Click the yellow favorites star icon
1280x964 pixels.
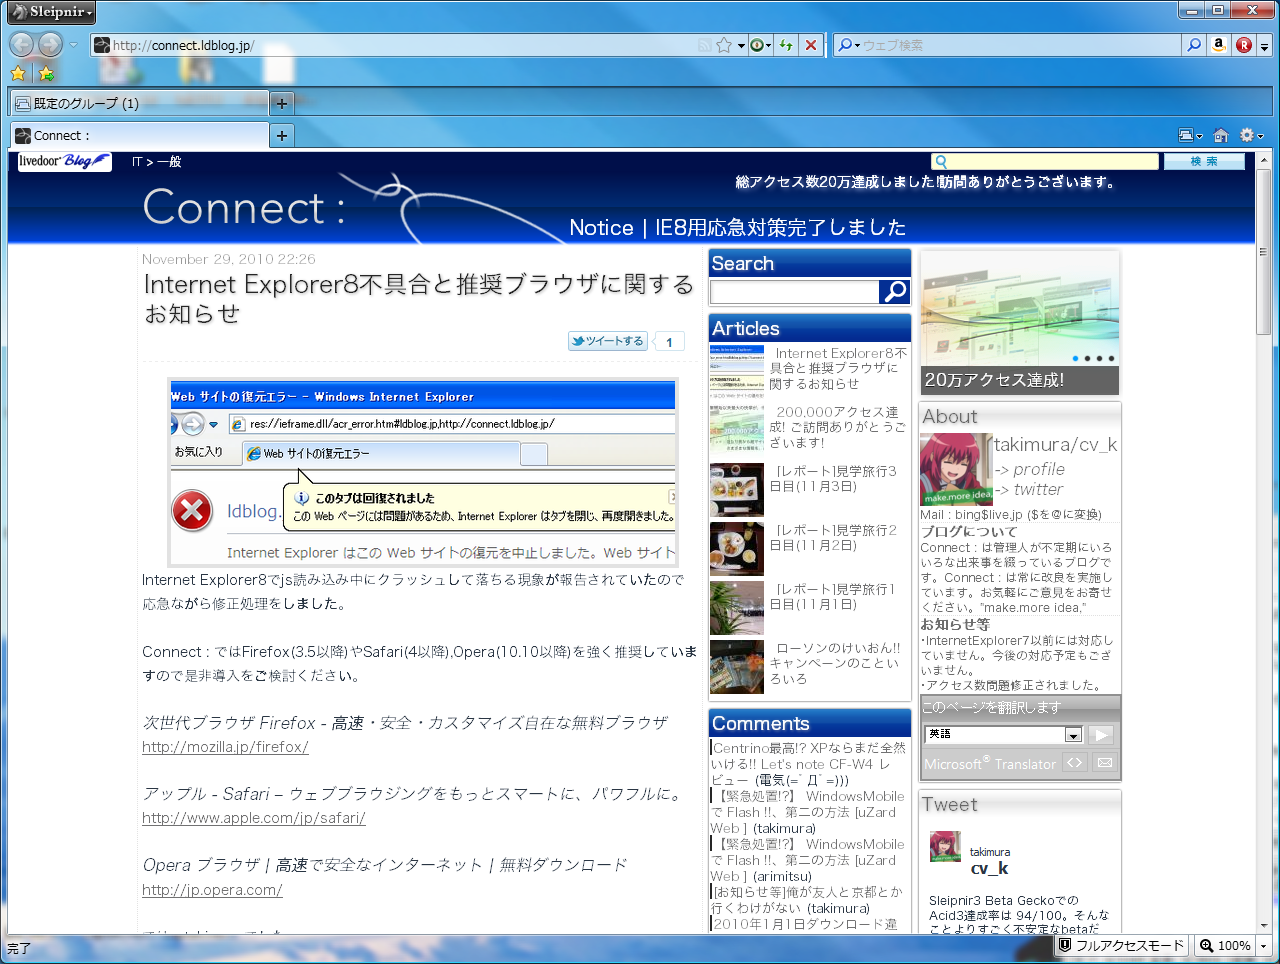[x=18, y=73]
